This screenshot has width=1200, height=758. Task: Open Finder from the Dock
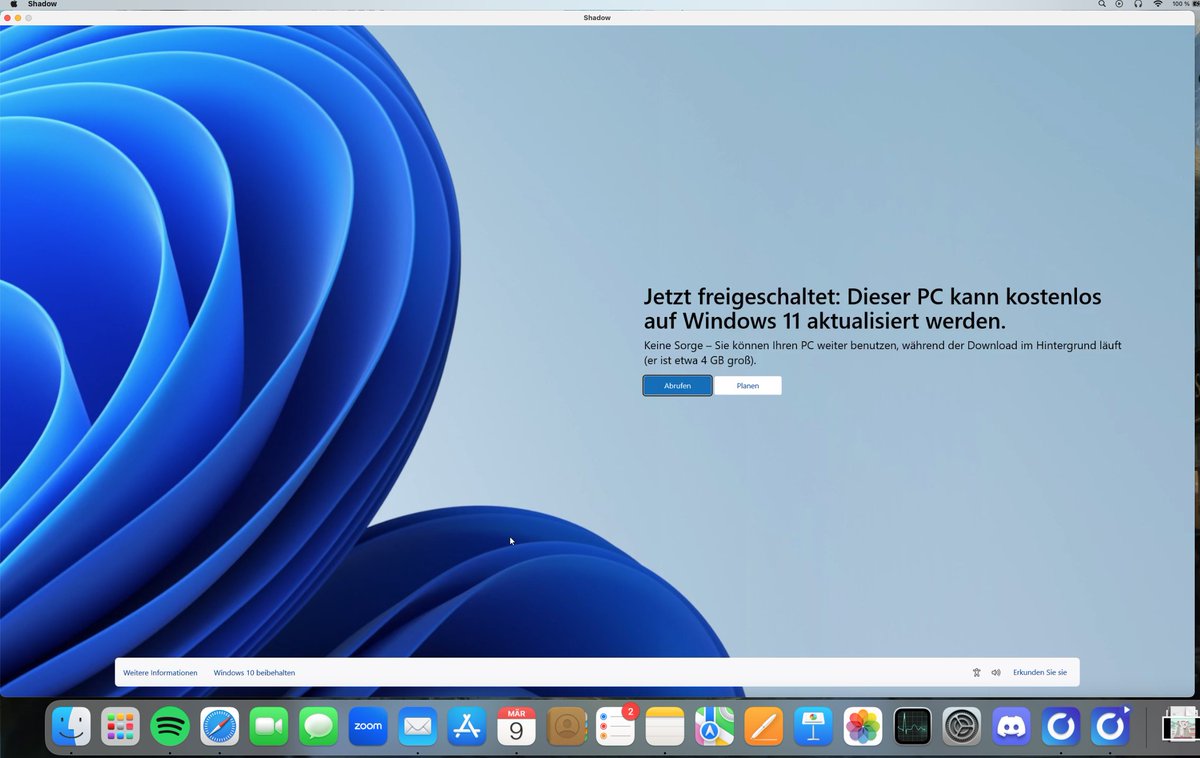pos(71,726)
